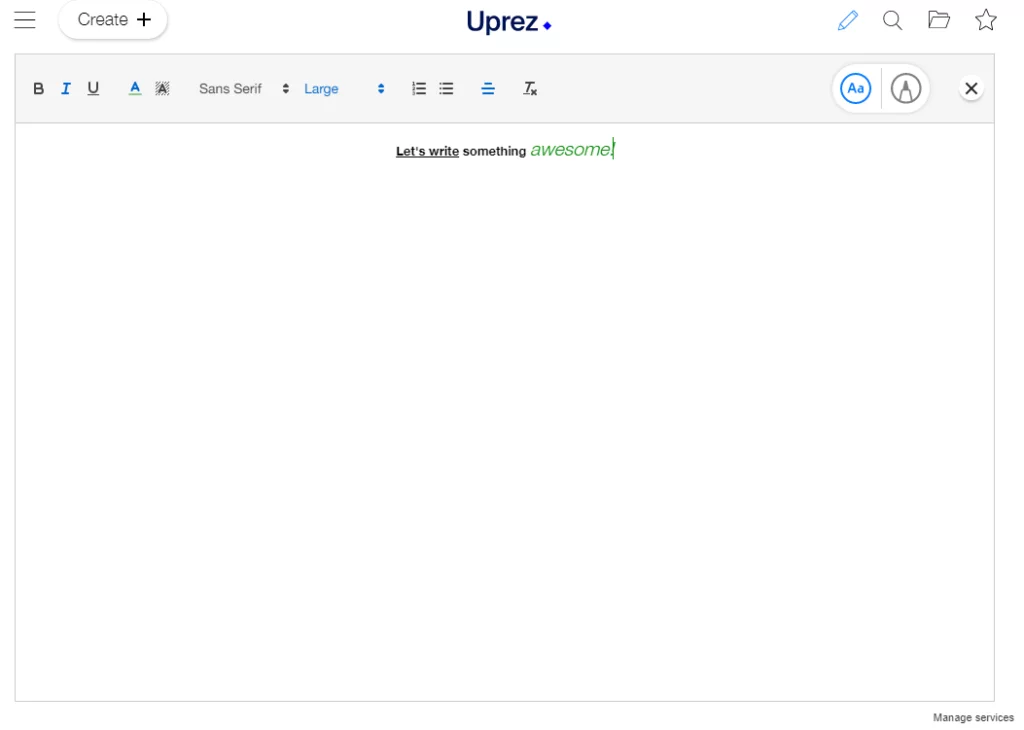Open the folder icon
The image size is (1024, 730).
point(939,20)
